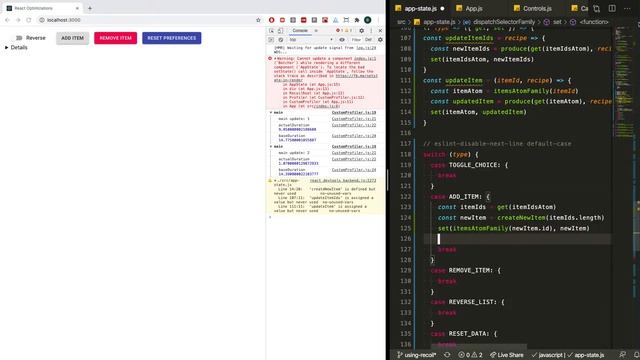Open the errors and warnings status
The image size is (640, 360).
pyautogui.click(x=470, y=355)
